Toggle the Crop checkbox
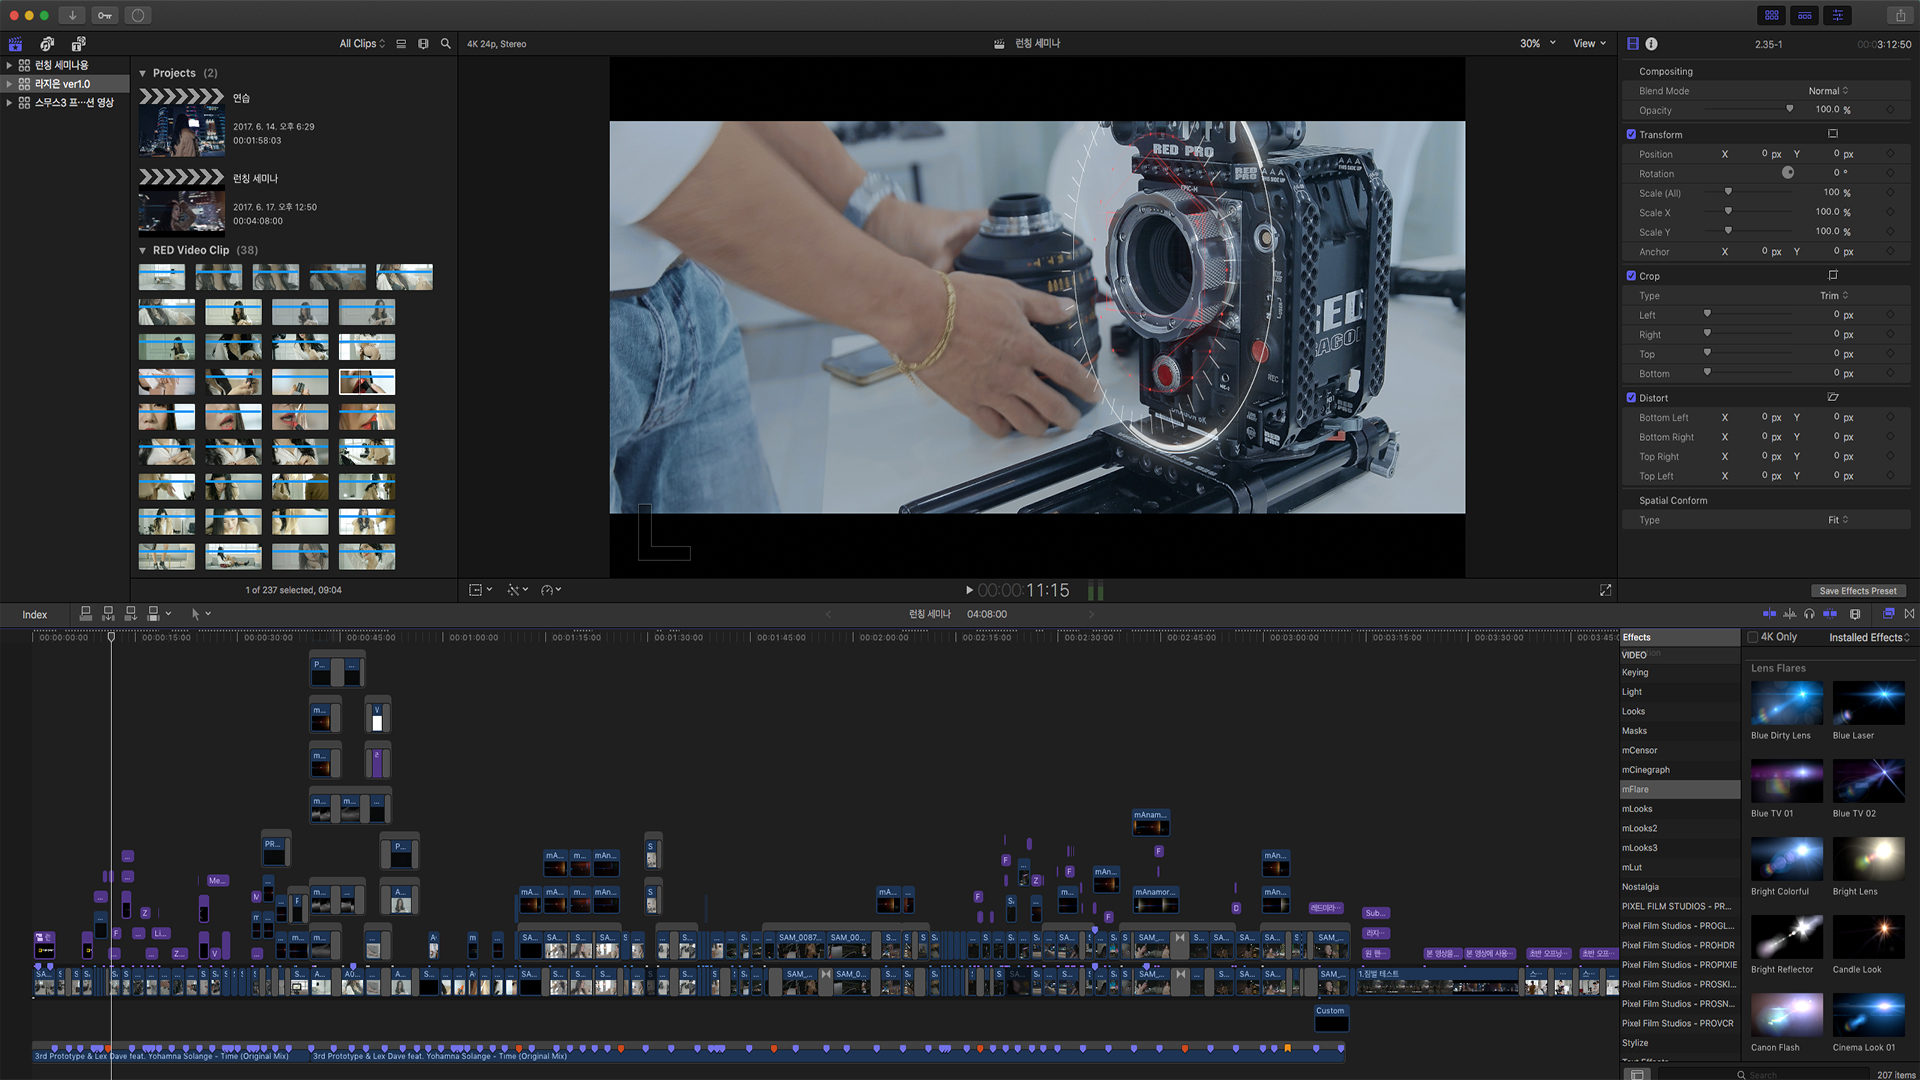The image size is (1920, 1080). [x=1631, y=276]
